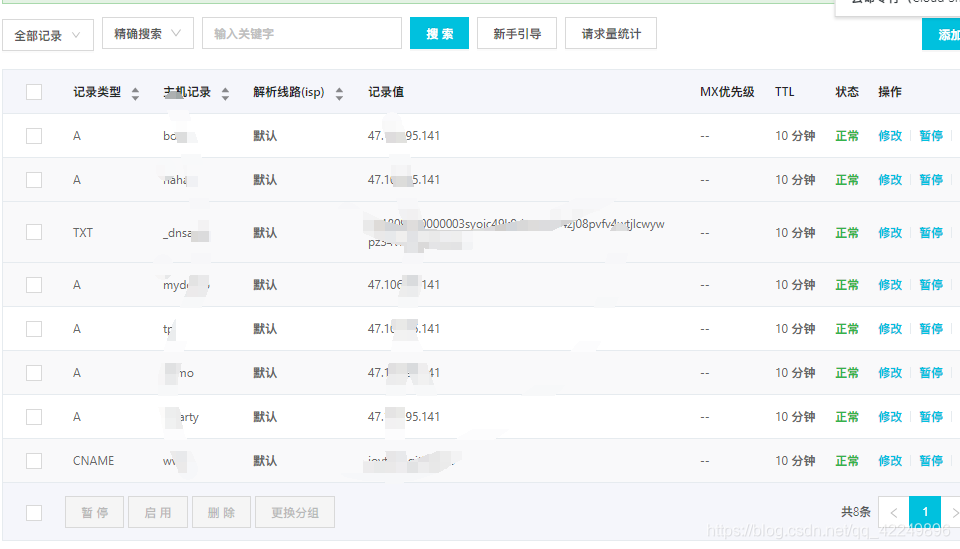Check the checkbox of the row ending in 'mo'
The width and height of the screenshot is (960, 549).
pos(34,373)
